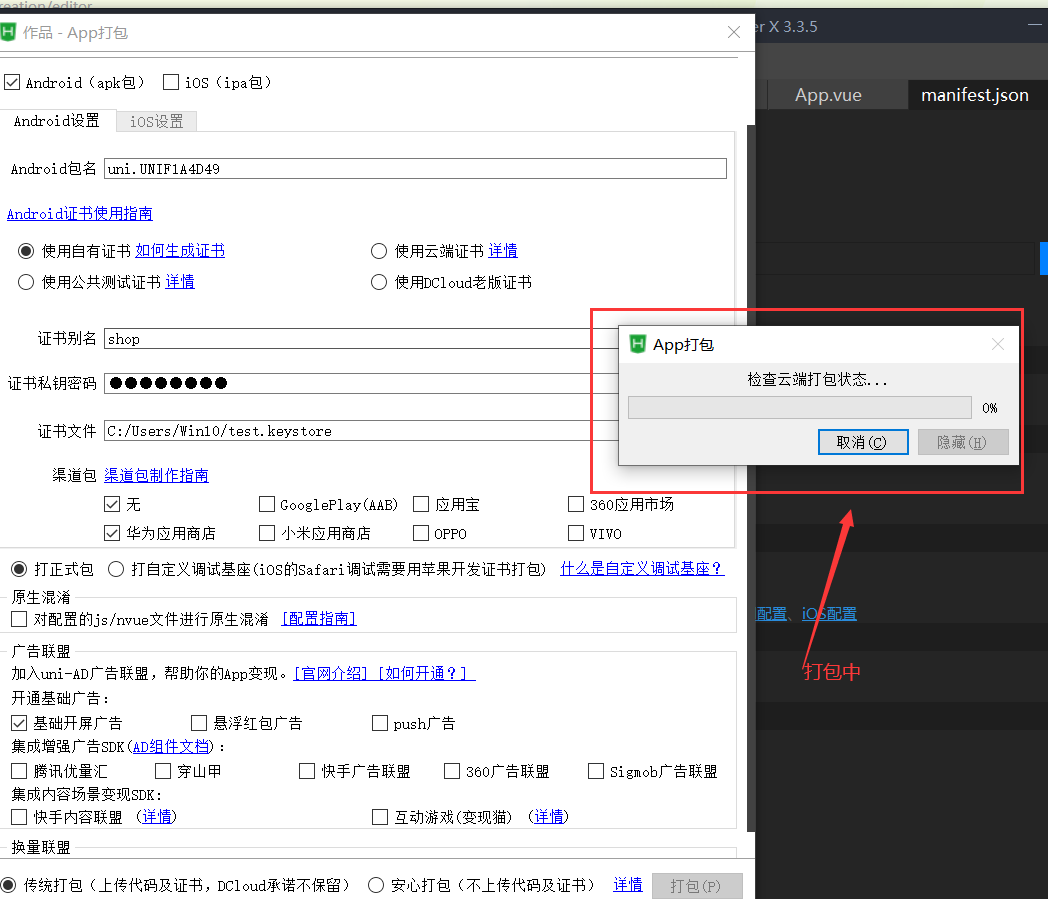This screenshot has width=1048, height=899.
Task: Click the HBuilderX logo in 作品-App打包 title bar
Action: (x=12, y=32)
